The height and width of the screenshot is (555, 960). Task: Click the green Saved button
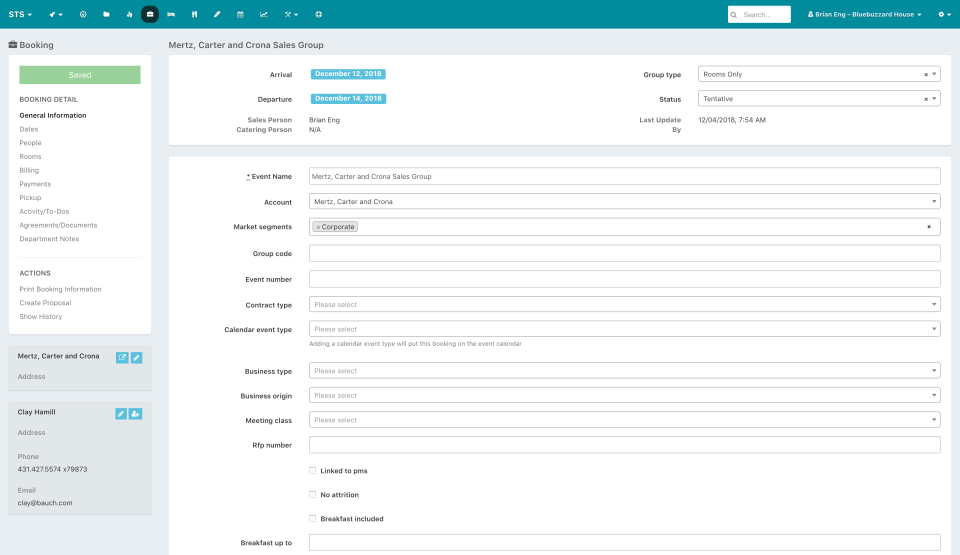tap(80, 75)
